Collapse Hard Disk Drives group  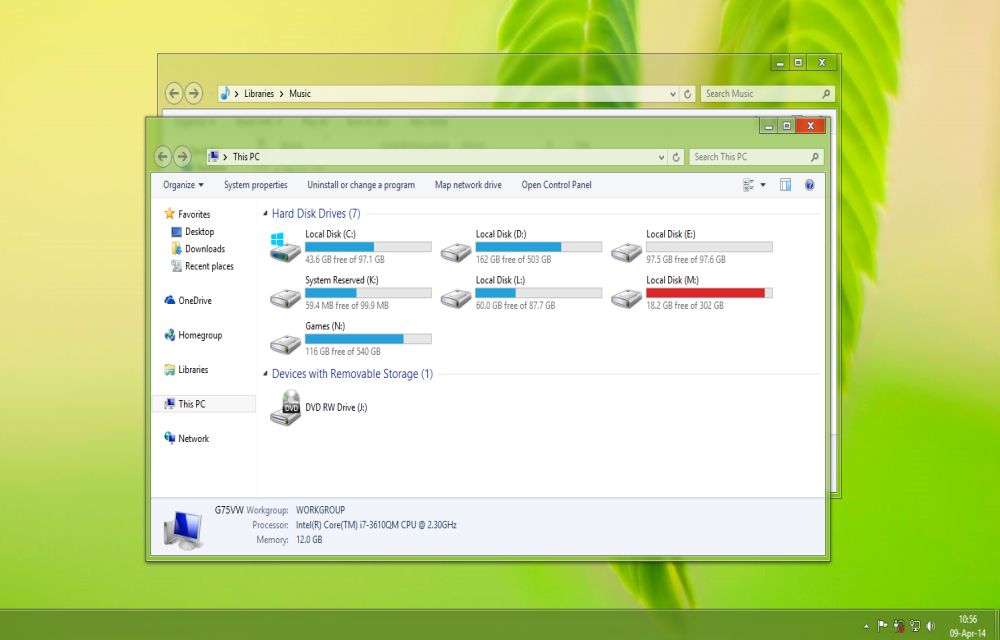pyautogui.click(x=265, y=214)
